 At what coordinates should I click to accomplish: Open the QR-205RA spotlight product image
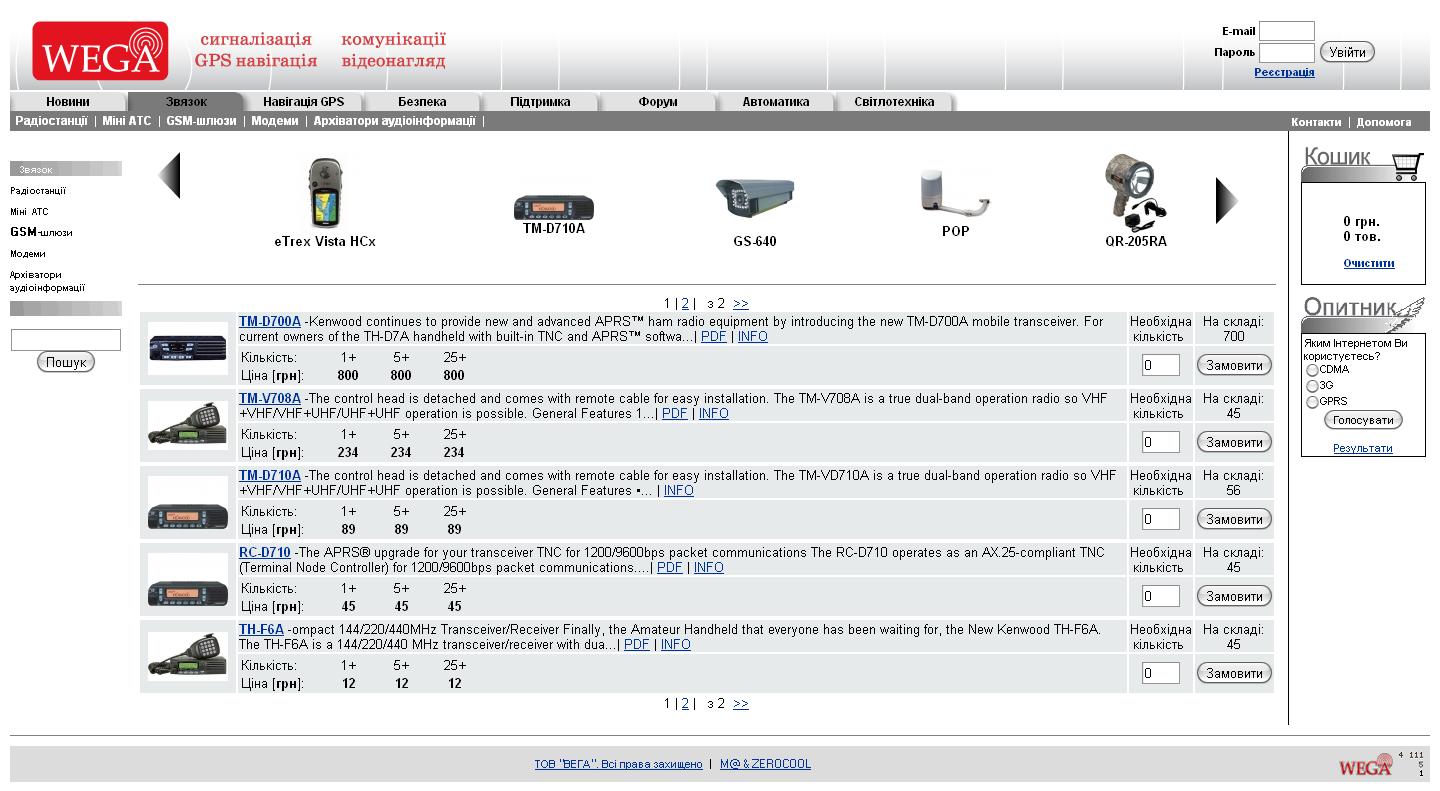coord(1136,193)
